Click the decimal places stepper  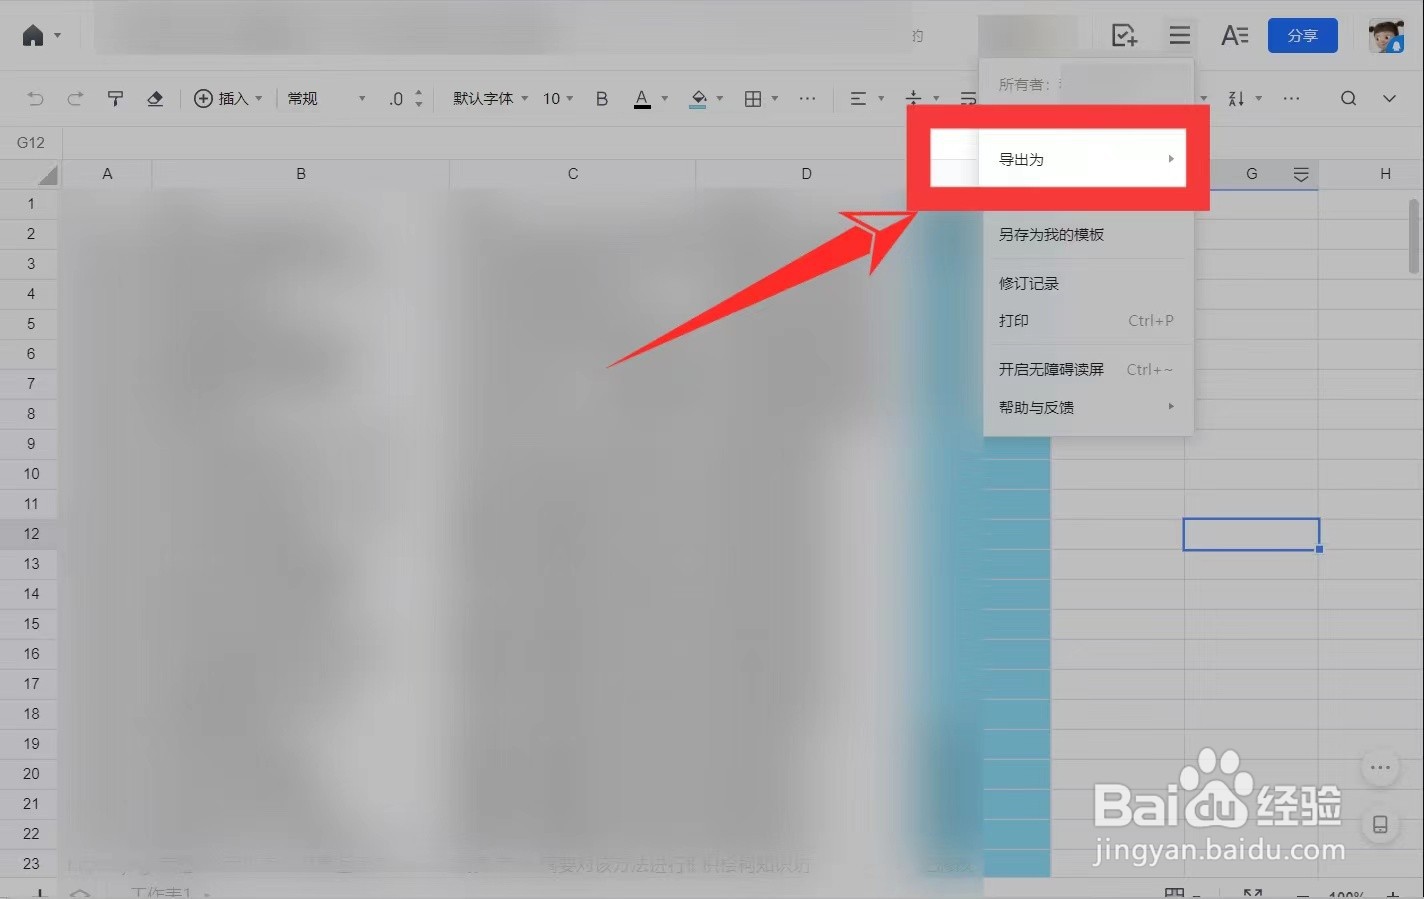pos(418,98)
